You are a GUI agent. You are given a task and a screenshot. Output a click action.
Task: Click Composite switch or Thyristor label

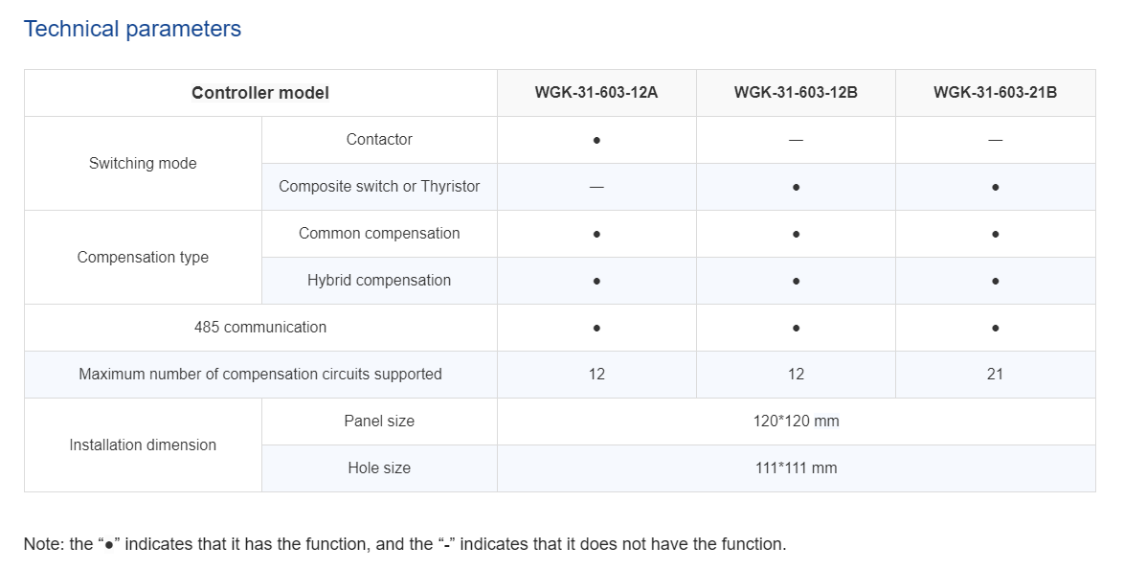tap(380, 186)
